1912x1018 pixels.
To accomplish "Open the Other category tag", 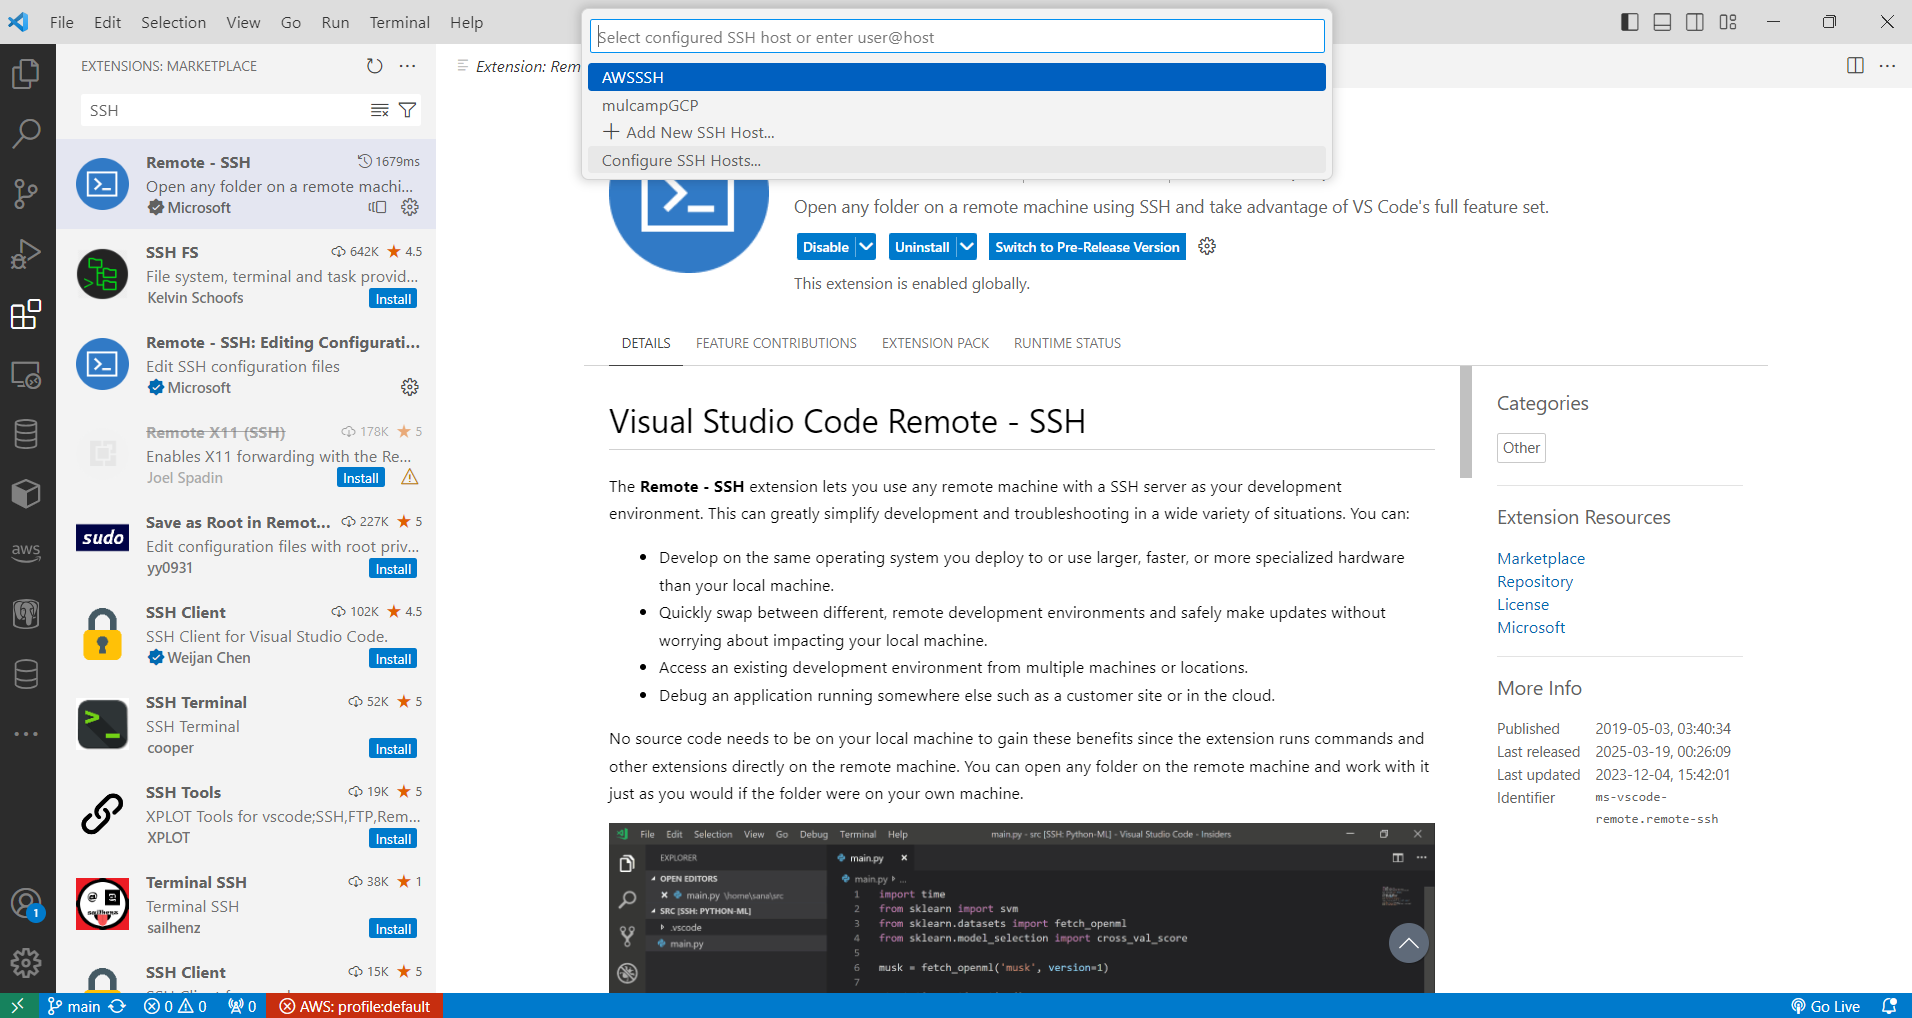I will point(1521,448).
